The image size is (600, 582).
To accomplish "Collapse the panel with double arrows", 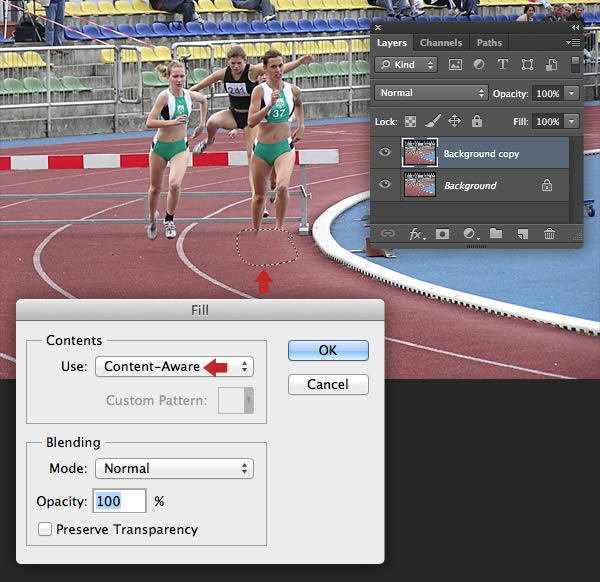I will click(x=576, y=28).
